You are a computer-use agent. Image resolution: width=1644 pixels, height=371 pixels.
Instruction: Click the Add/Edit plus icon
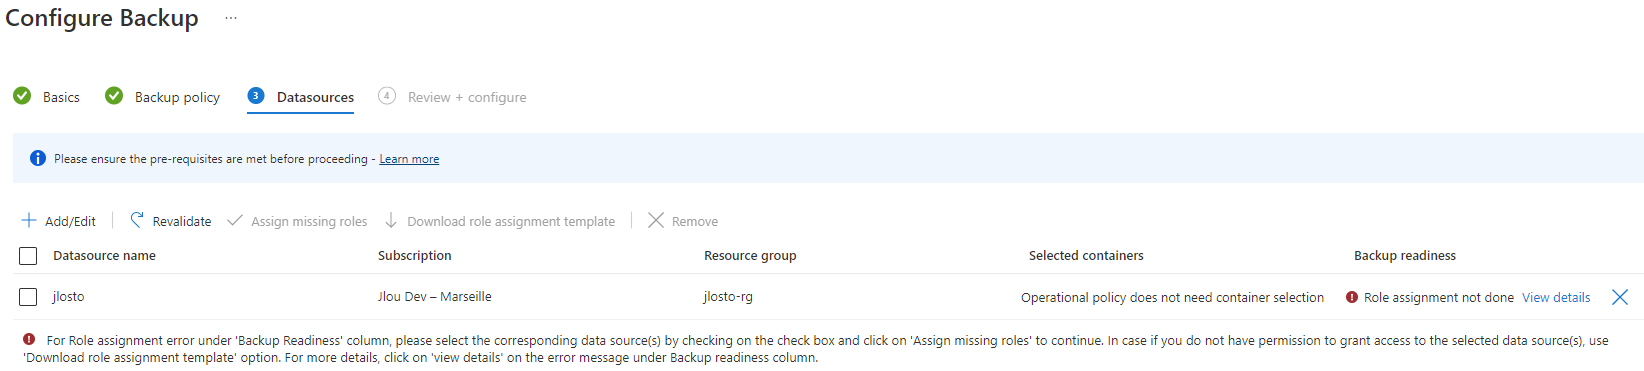click(29, 220)
